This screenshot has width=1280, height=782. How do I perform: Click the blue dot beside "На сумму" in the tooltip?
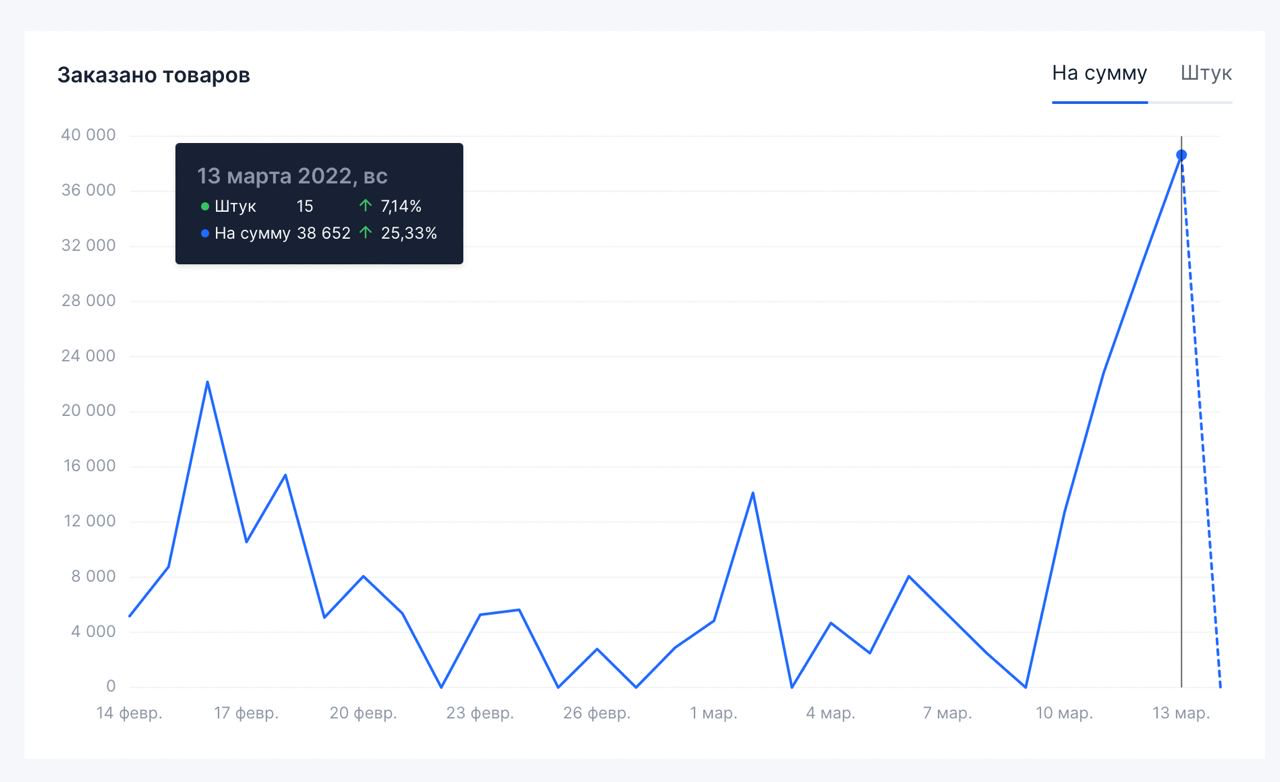point(205,234)
